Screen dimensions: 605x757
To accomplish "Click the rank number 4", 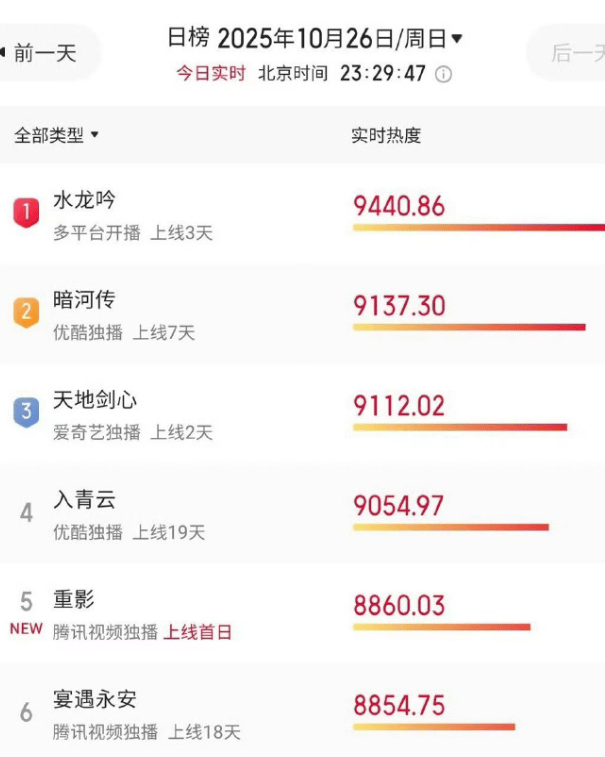I will pyautogui.click(x=26, y=513).
